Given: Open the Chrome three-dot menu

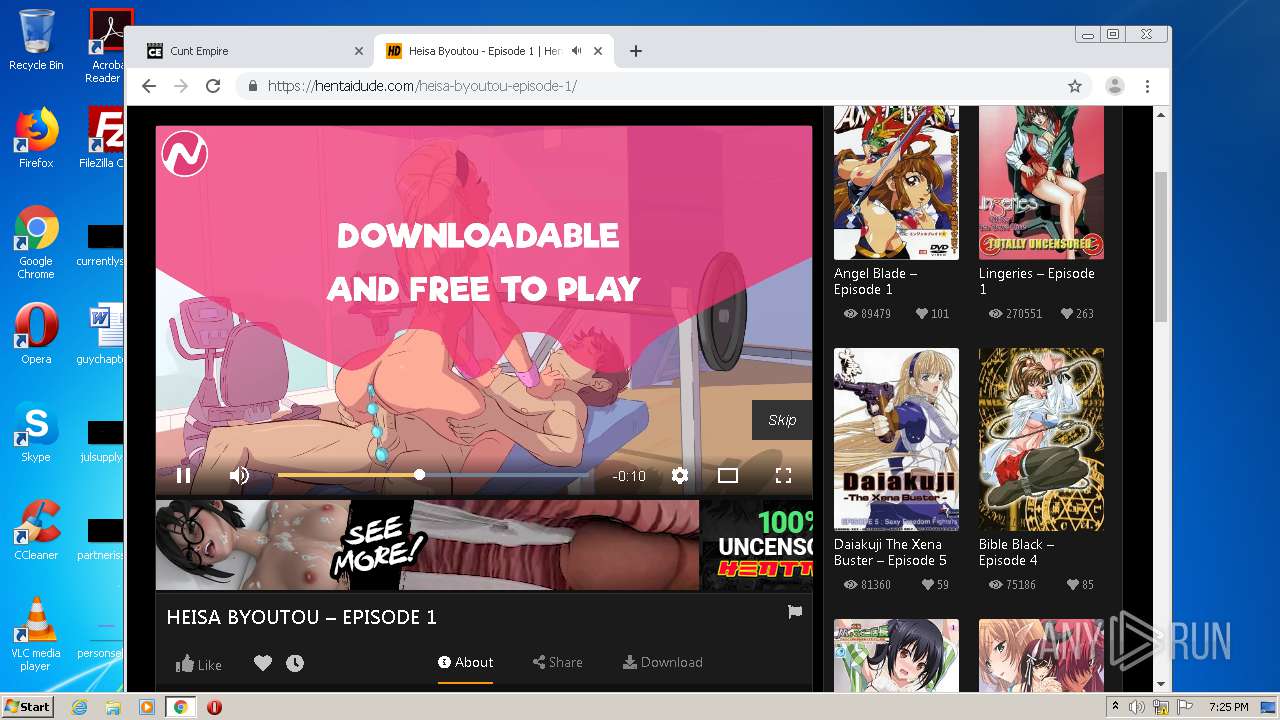Looking at the screenshot, I should click(1148, 86).
